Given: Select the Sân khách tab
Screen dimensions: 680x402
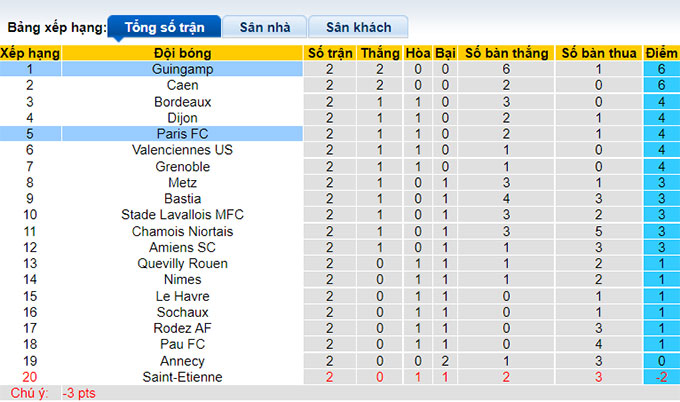Looking at the screenshot, I should [358, 27].
